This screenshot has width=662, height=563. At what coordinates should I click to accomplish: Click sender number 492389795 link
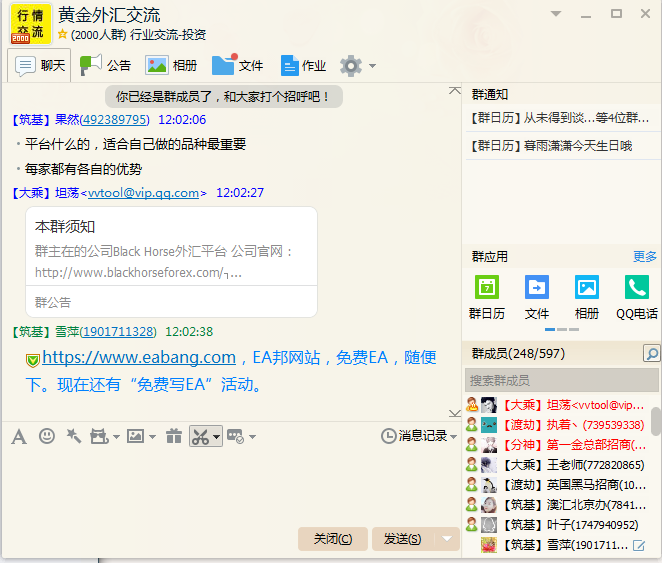point(115,120)
